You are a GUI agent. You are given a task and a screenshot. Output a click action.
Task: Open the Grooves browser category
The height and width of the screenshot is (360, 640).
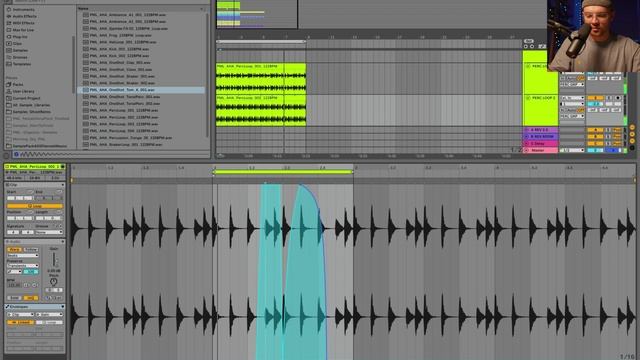coord(20,57)
